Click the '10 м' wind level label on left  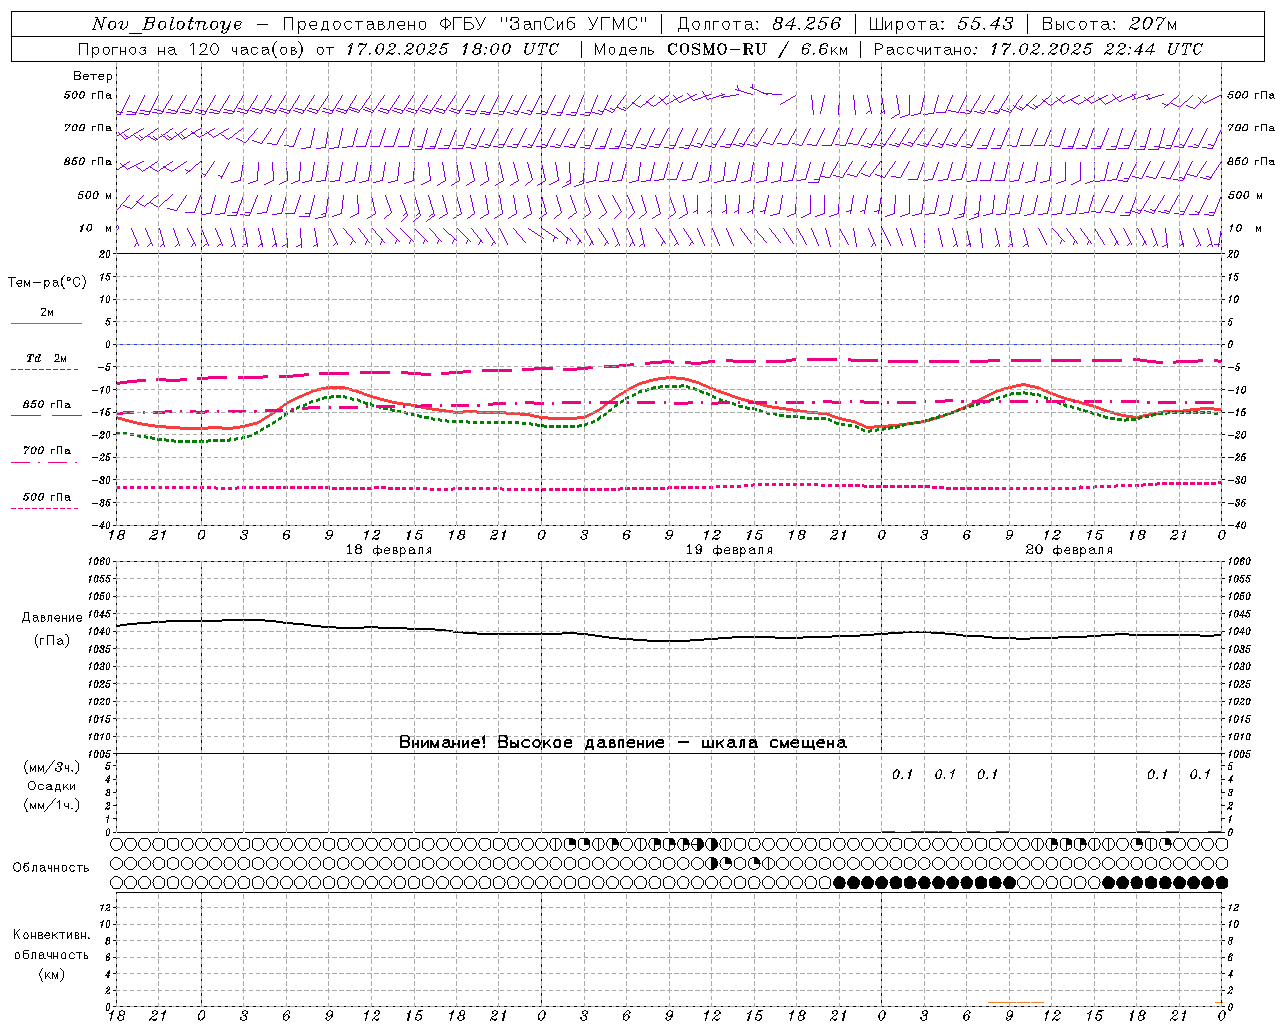click(x=96, y=228)
